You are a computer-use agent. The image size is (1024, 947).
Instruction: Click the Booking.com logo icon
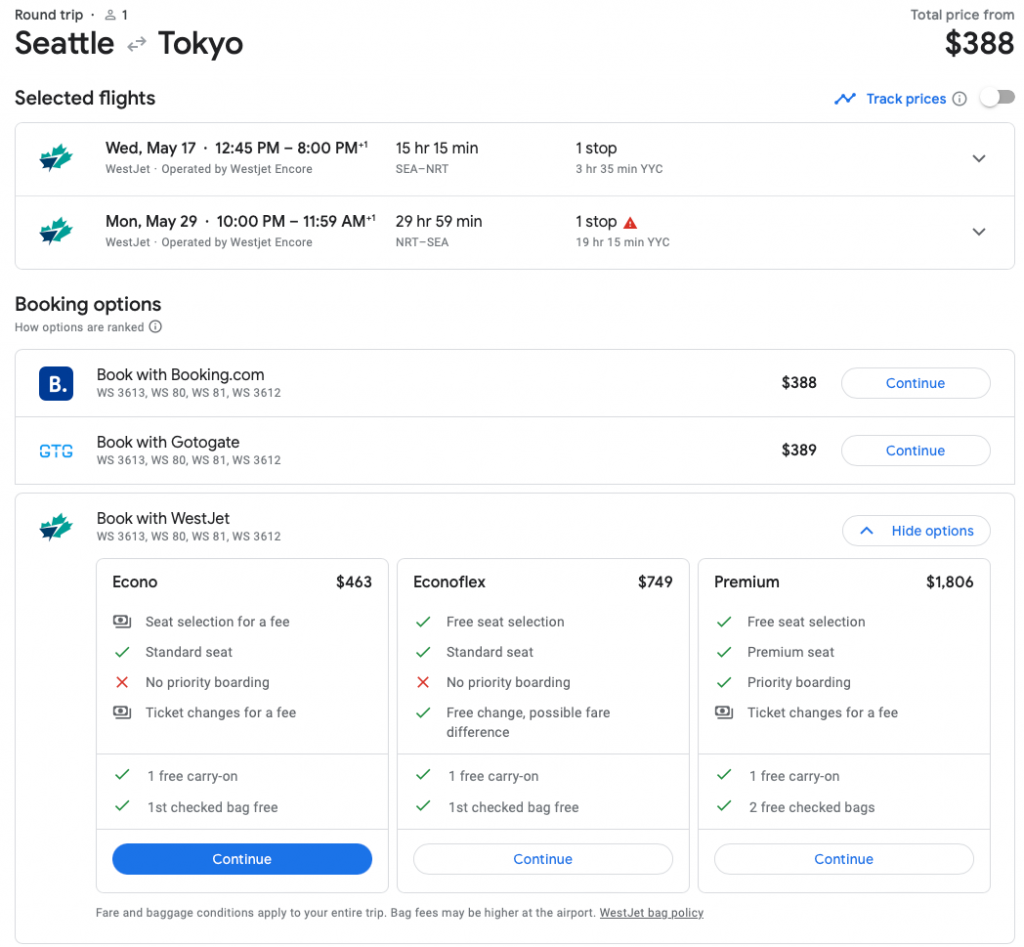tap(56, 384)
